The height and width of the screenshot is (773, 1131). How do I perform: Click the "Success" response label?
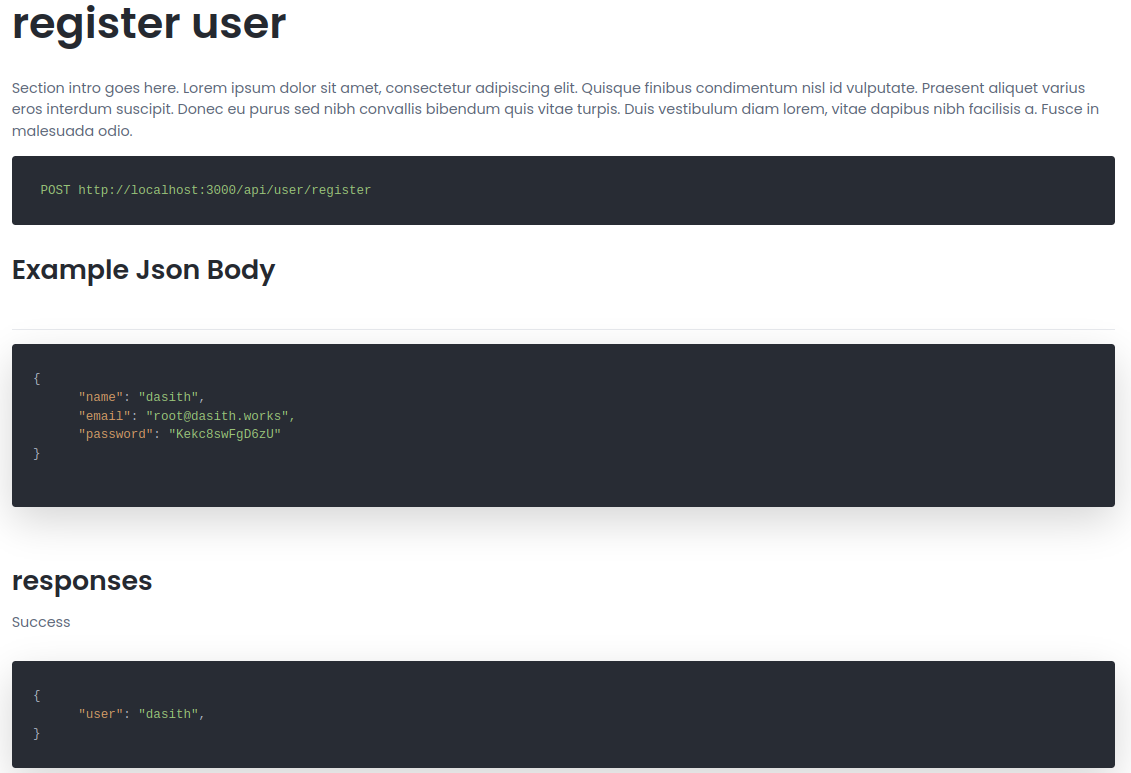[x=41, y=622]
